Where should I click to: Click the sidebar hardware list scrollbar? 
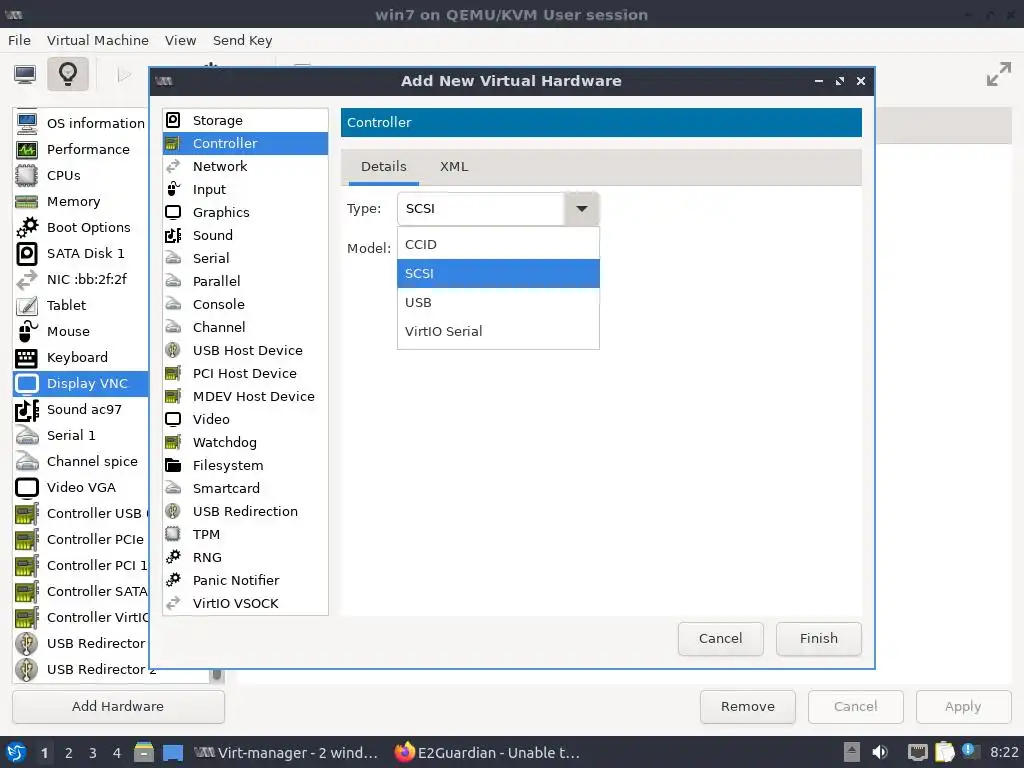pyautogui.click(x=217, y=675)
